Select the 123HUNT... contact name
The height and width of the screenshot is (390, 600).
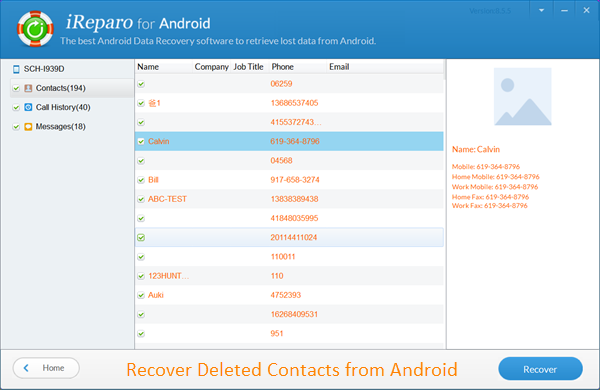(x=169, y=276)
